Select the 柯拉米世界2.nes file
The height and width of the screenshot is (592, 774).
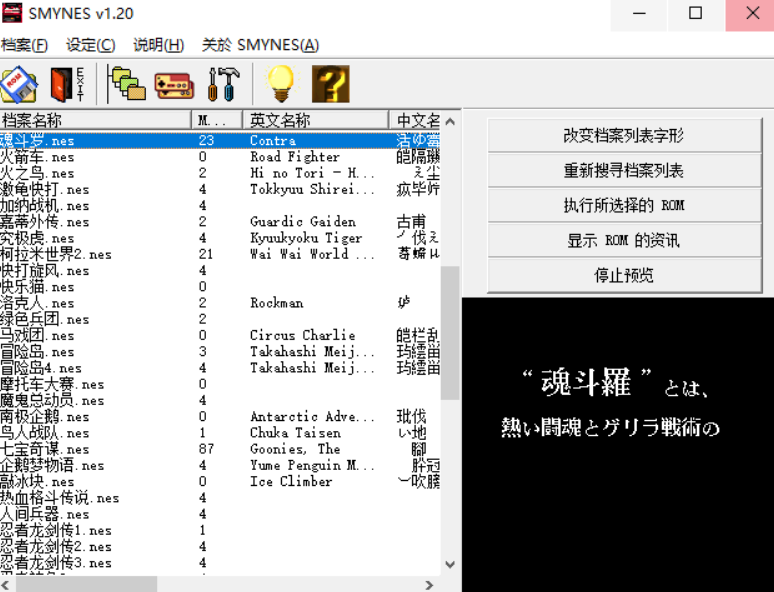point(56,254)
